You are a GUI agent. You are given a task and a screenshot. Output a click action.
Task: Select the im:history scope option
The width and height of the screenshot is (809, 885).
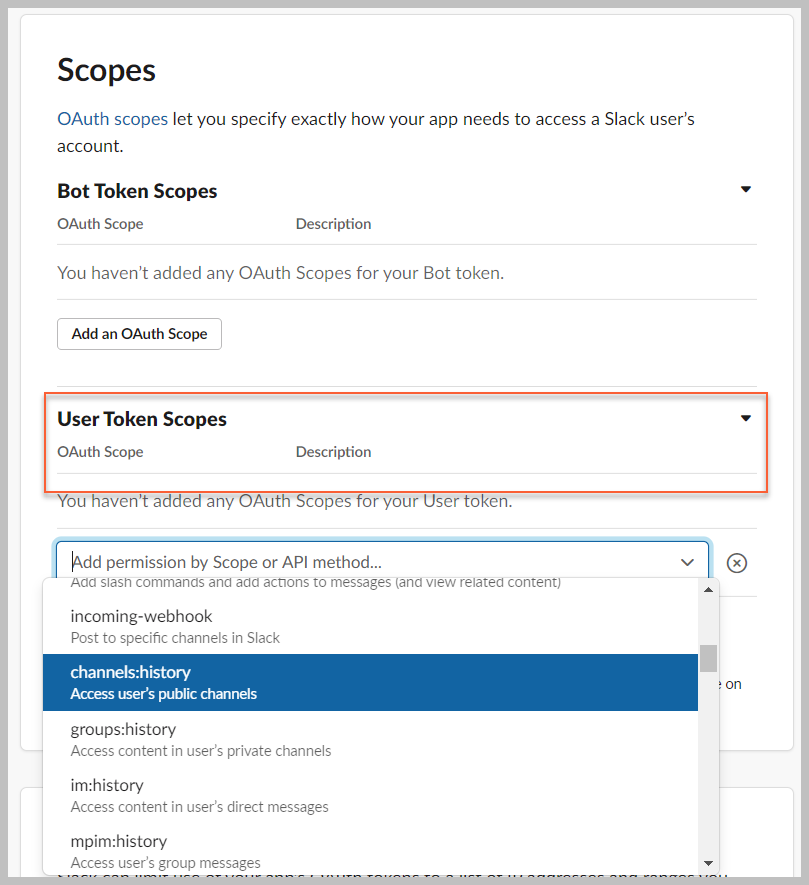370,795
